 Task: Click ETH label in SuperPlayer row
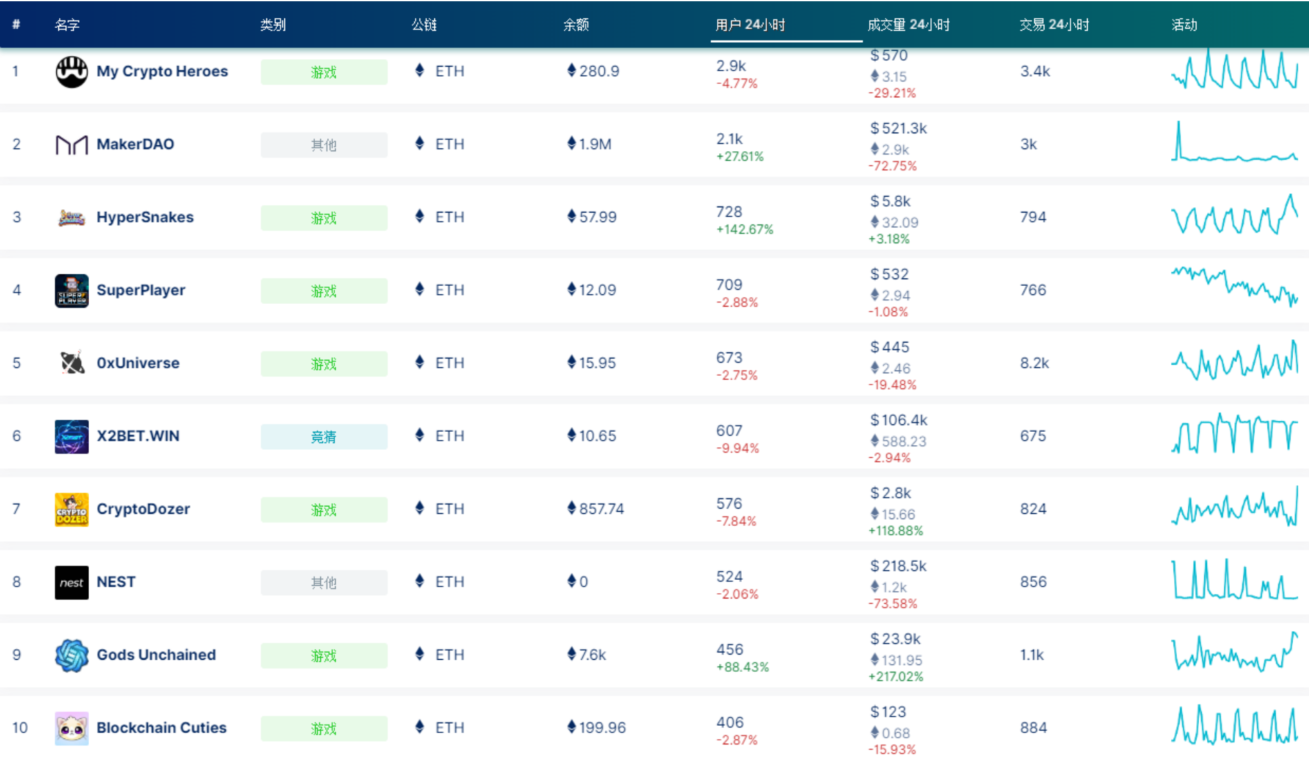[x=450, y=290]
